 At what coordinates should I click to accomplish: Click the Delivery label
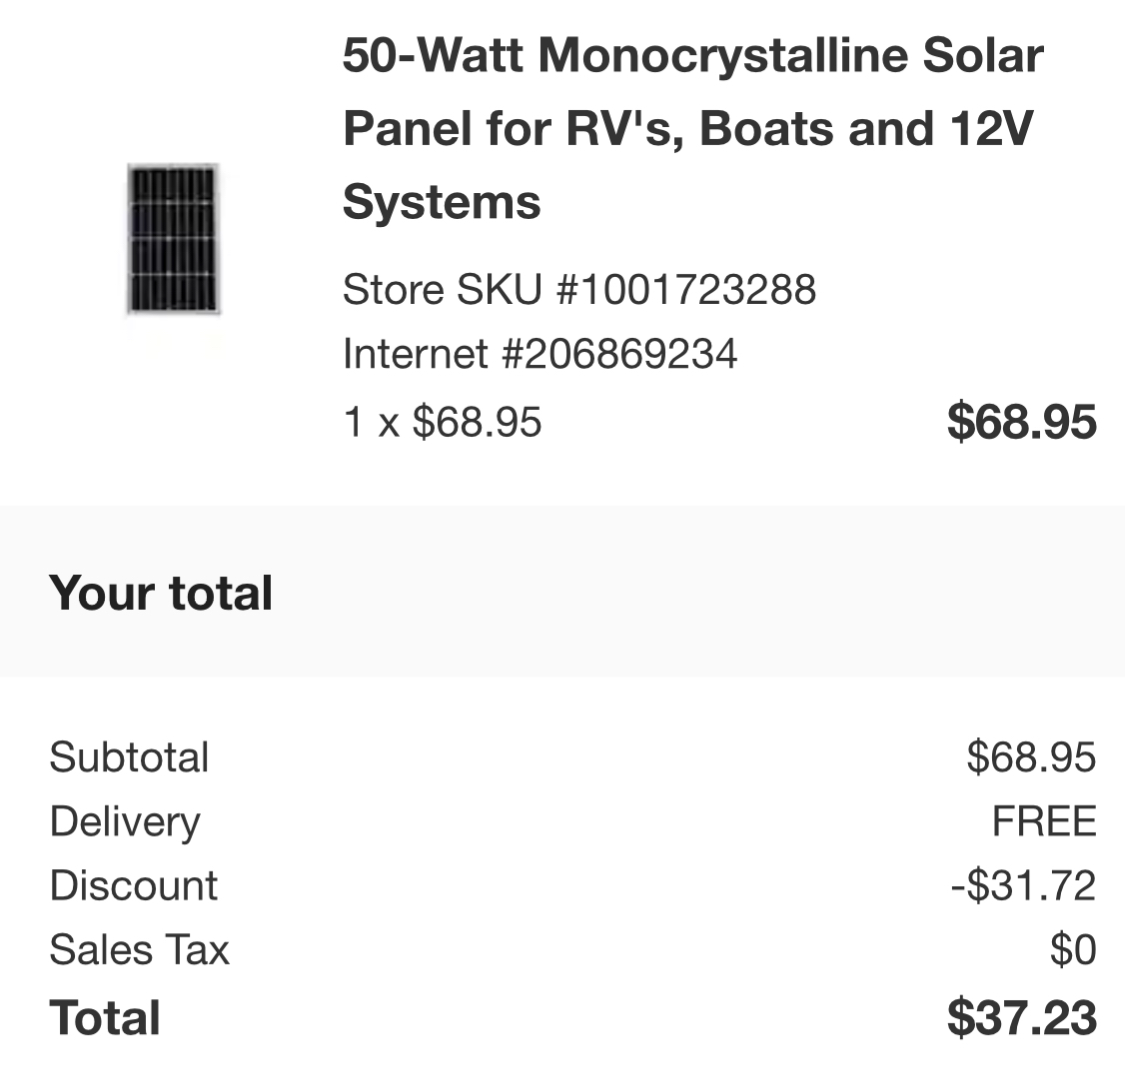(x=125, y=822)
